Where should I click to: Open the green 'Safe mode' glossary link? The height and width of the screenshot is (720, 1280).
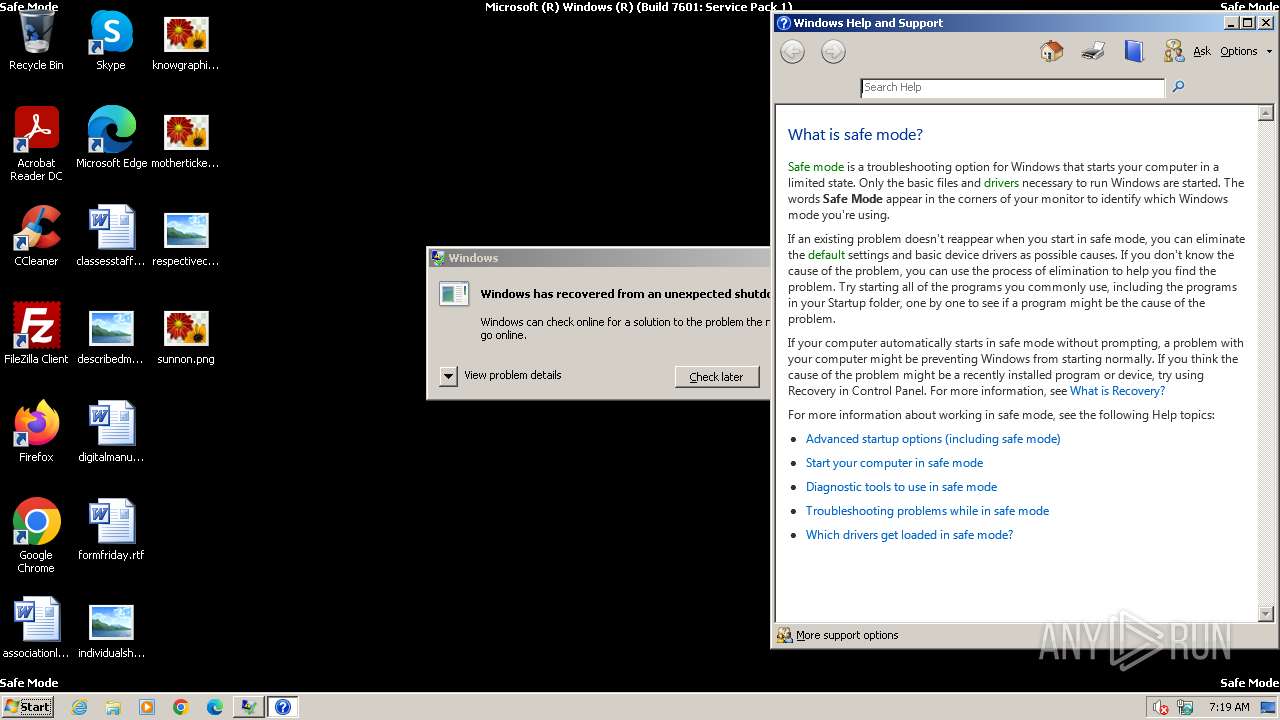point(816,167)
